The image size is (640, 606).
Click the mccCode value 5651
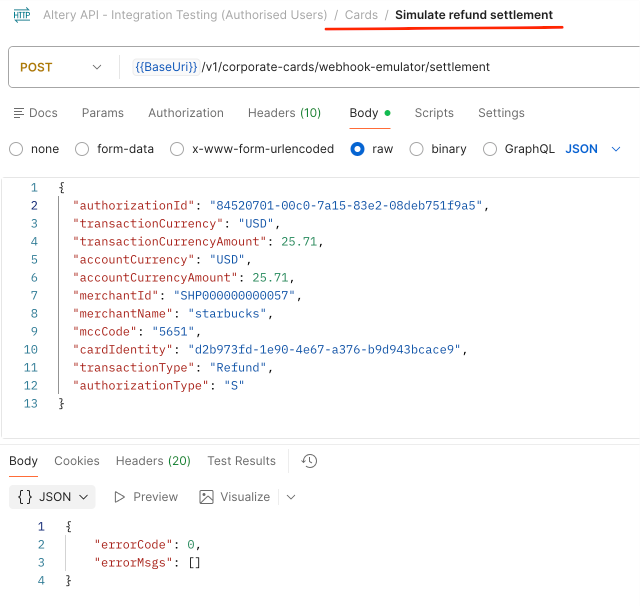(173, 331)
